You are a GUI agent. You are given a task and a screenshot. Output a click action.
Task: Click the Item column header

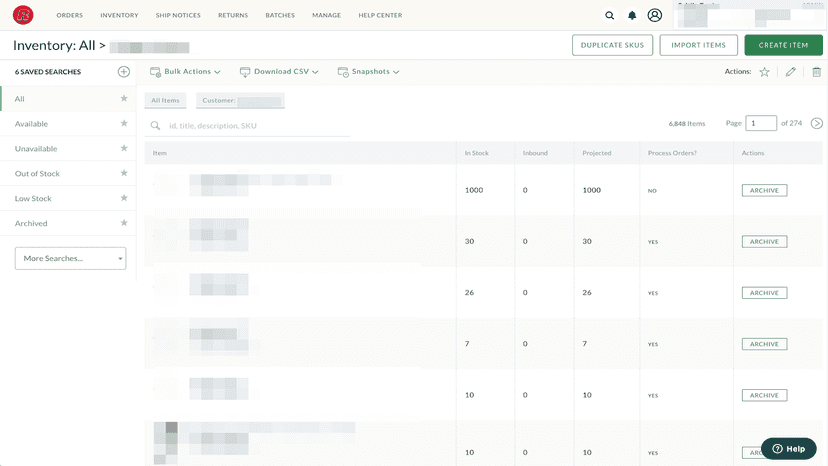pyautogui.click(x=159, y=153)
